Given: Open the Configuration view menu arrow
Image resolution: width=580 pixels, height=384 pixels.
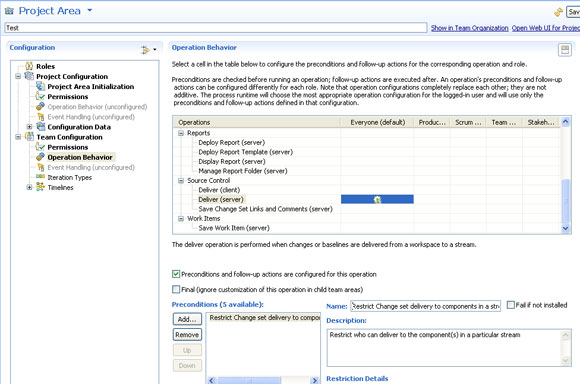Looking at the screenshot, I should click(x=155, y=49).
